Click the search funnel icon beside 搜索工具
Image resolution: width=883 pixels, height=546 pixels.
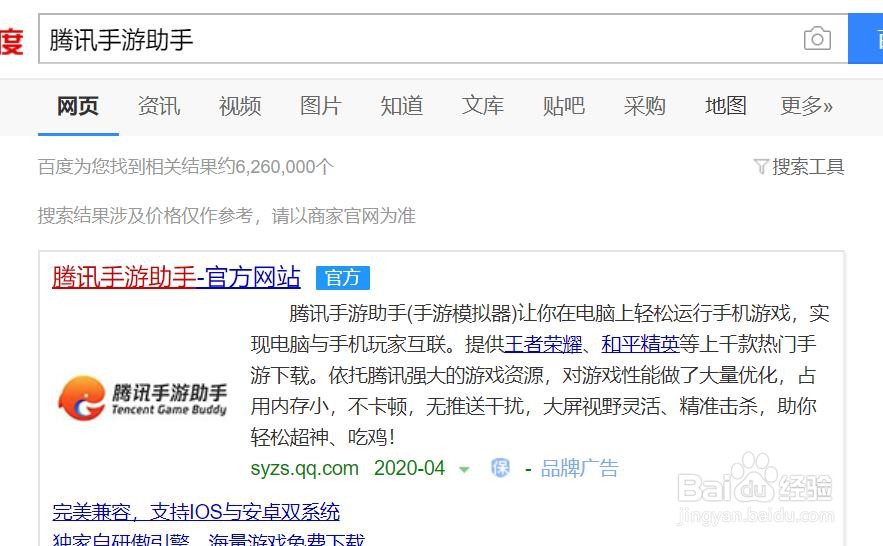(761, 167)
